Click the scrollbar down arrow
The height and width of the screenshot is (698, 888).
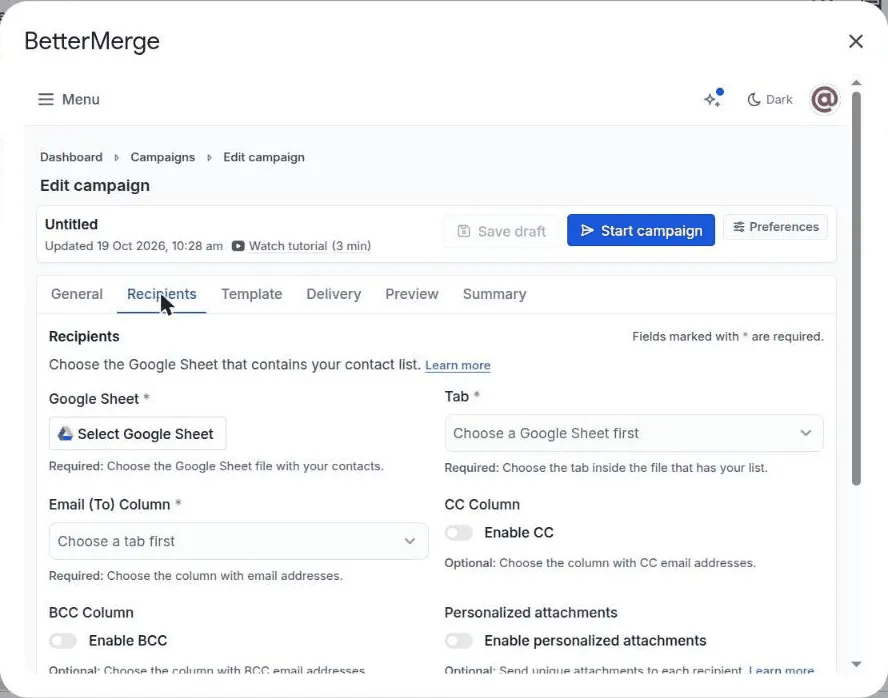click(x=856, y=664)
